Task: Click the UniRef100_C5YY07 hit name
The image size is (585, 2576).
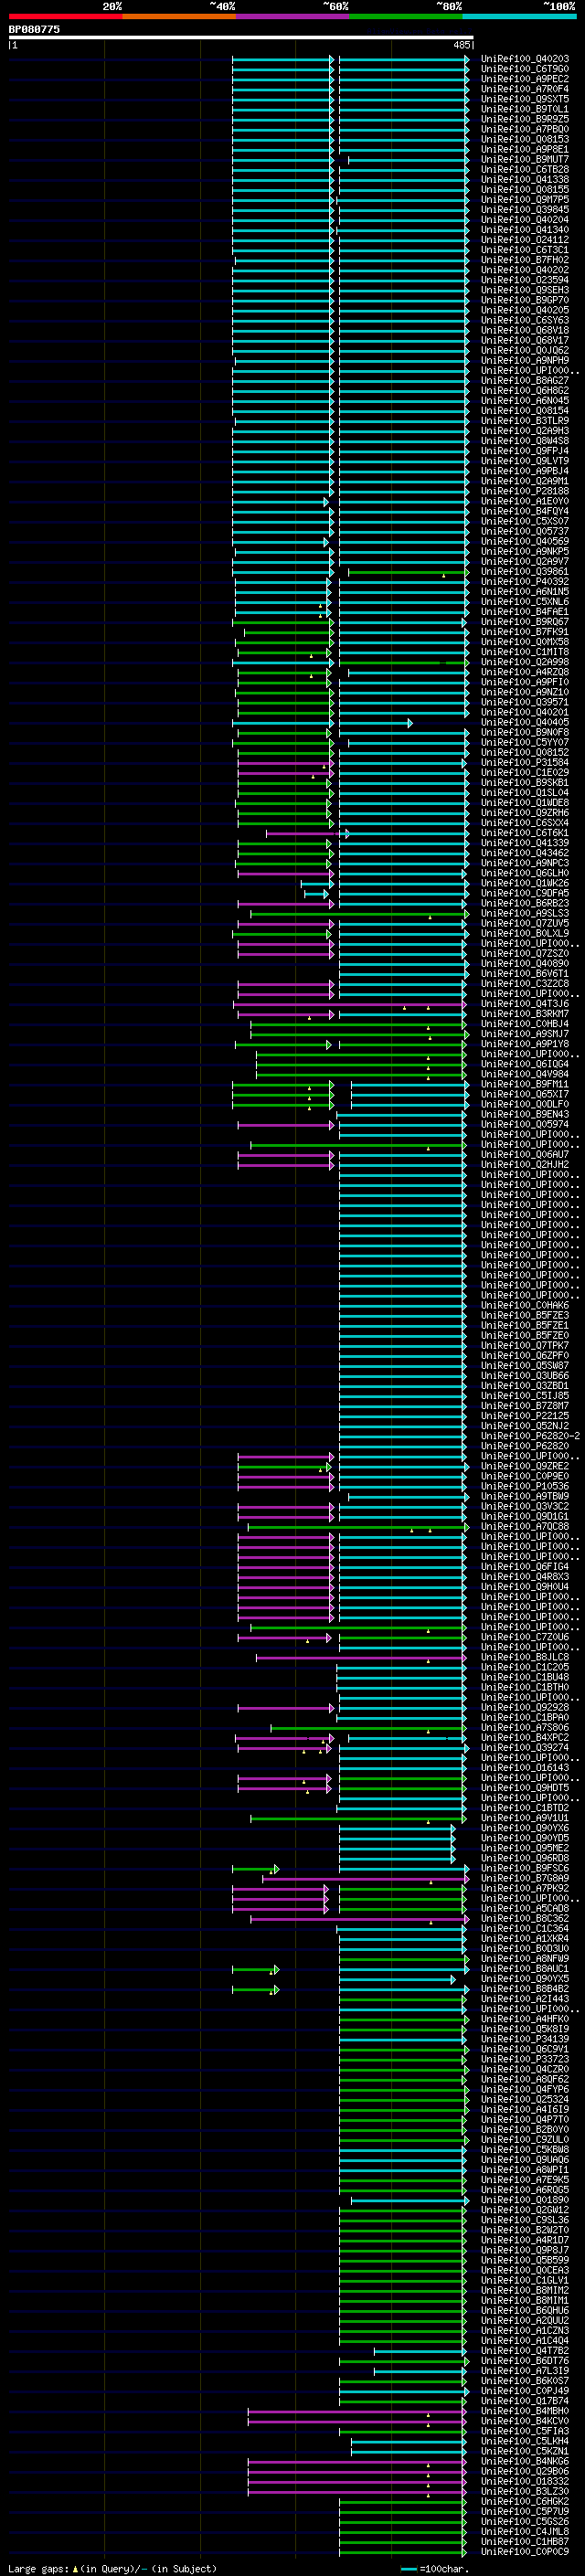Action: point(525,742)
